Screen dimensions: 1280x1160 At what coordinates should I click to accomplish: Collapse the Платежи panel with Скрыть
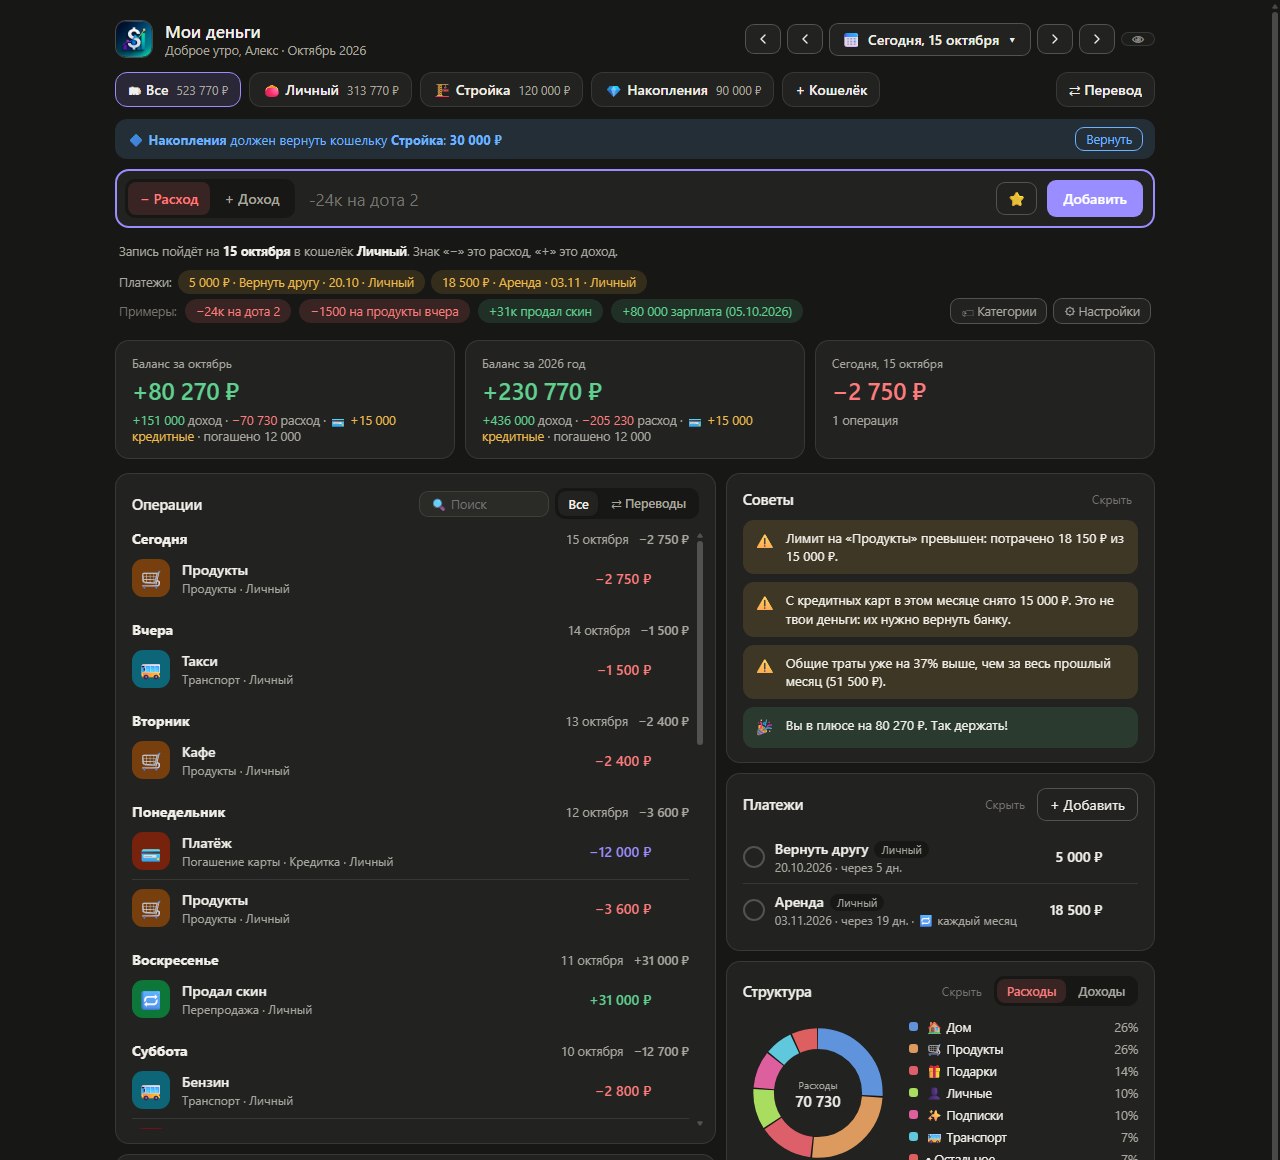1005,805
